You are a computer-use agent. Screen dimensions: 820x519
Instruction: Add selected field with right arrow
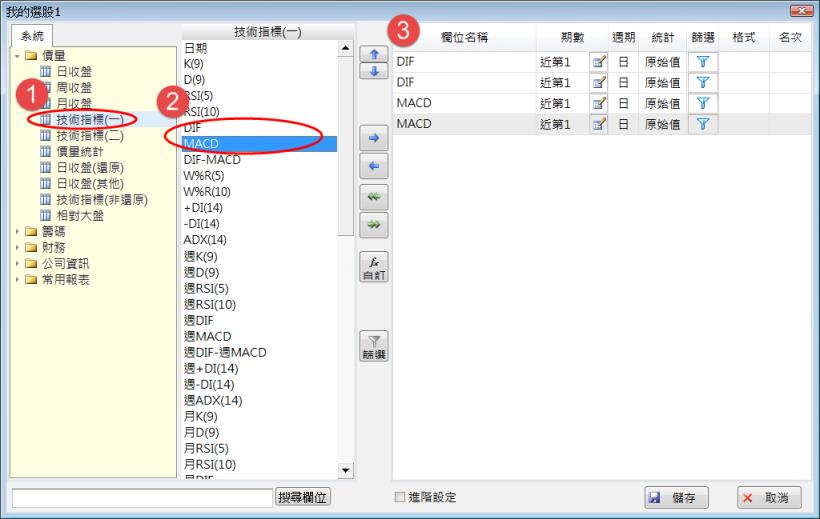[x=373, y=137]
